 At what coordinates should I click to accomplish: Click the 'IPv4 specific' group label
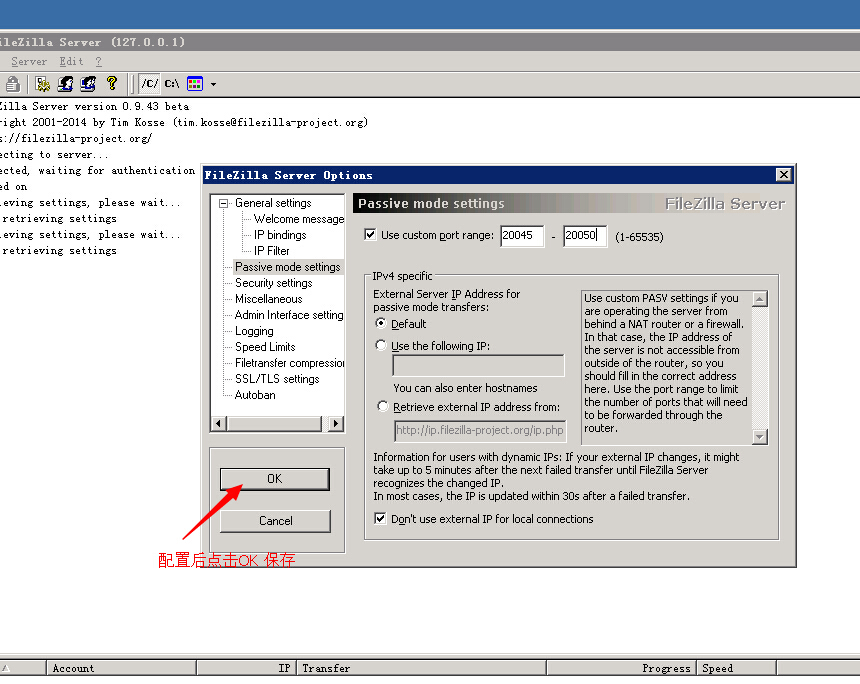coord(402,276)
